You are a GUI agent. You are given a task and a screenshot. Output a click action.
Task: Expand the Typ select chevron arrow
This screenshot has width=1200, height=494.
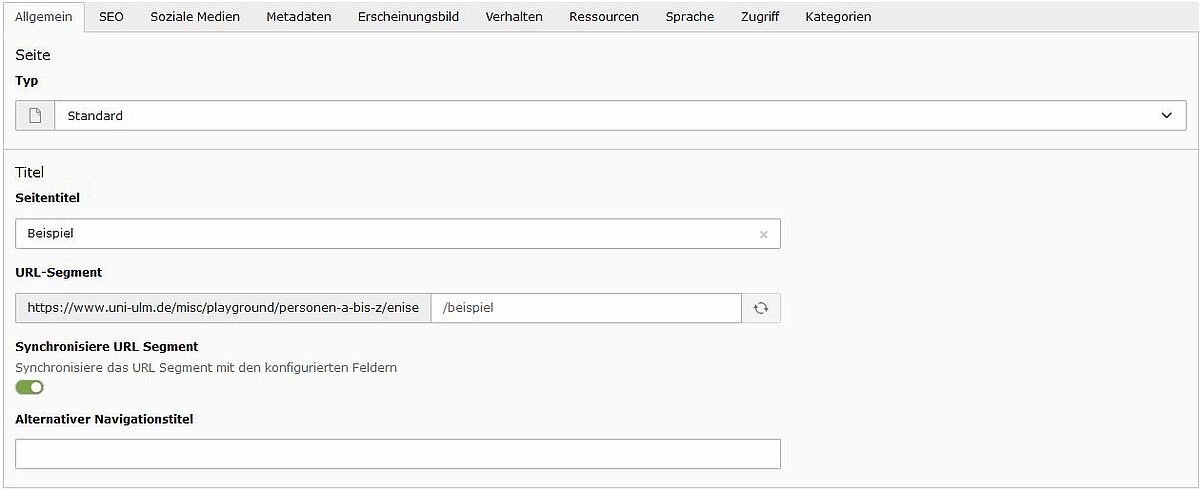pyautogui.click(x=1166, y=116)
